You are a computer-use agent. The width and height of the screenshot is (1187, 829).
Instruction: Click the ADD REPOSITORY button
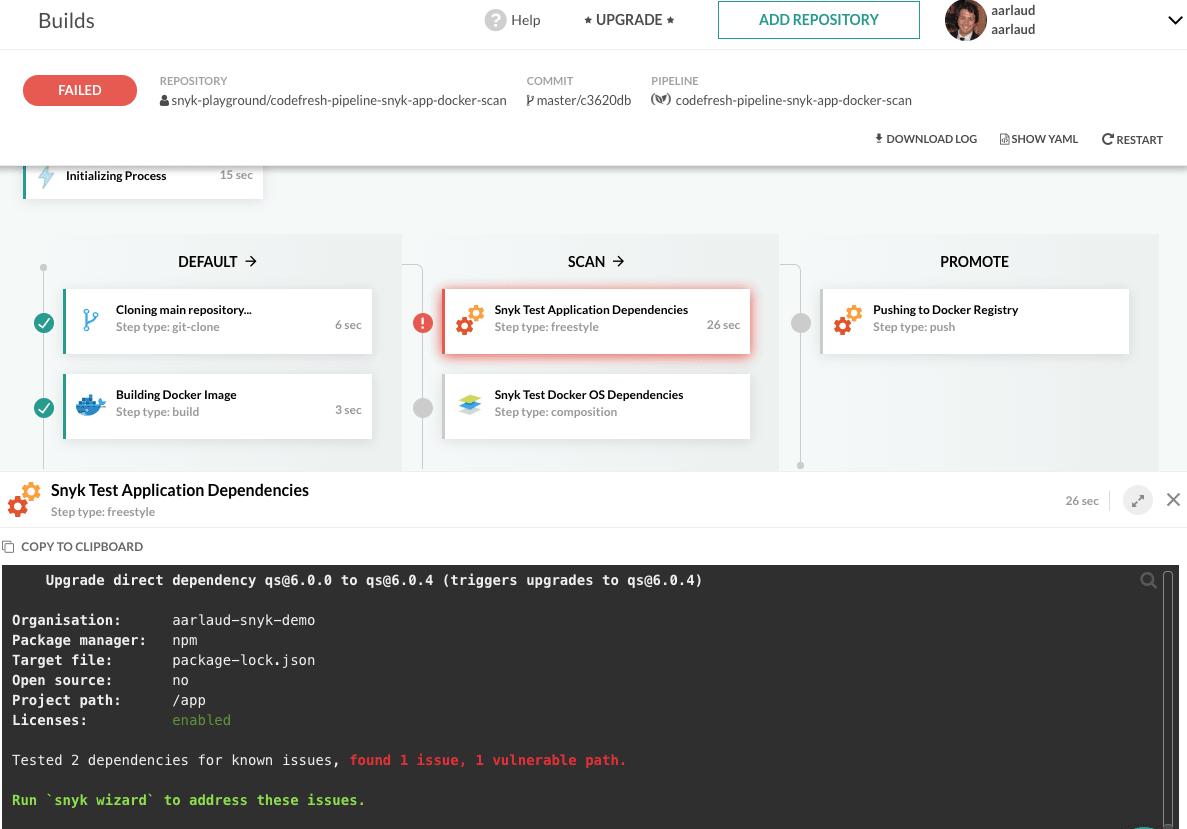[818, 20]
